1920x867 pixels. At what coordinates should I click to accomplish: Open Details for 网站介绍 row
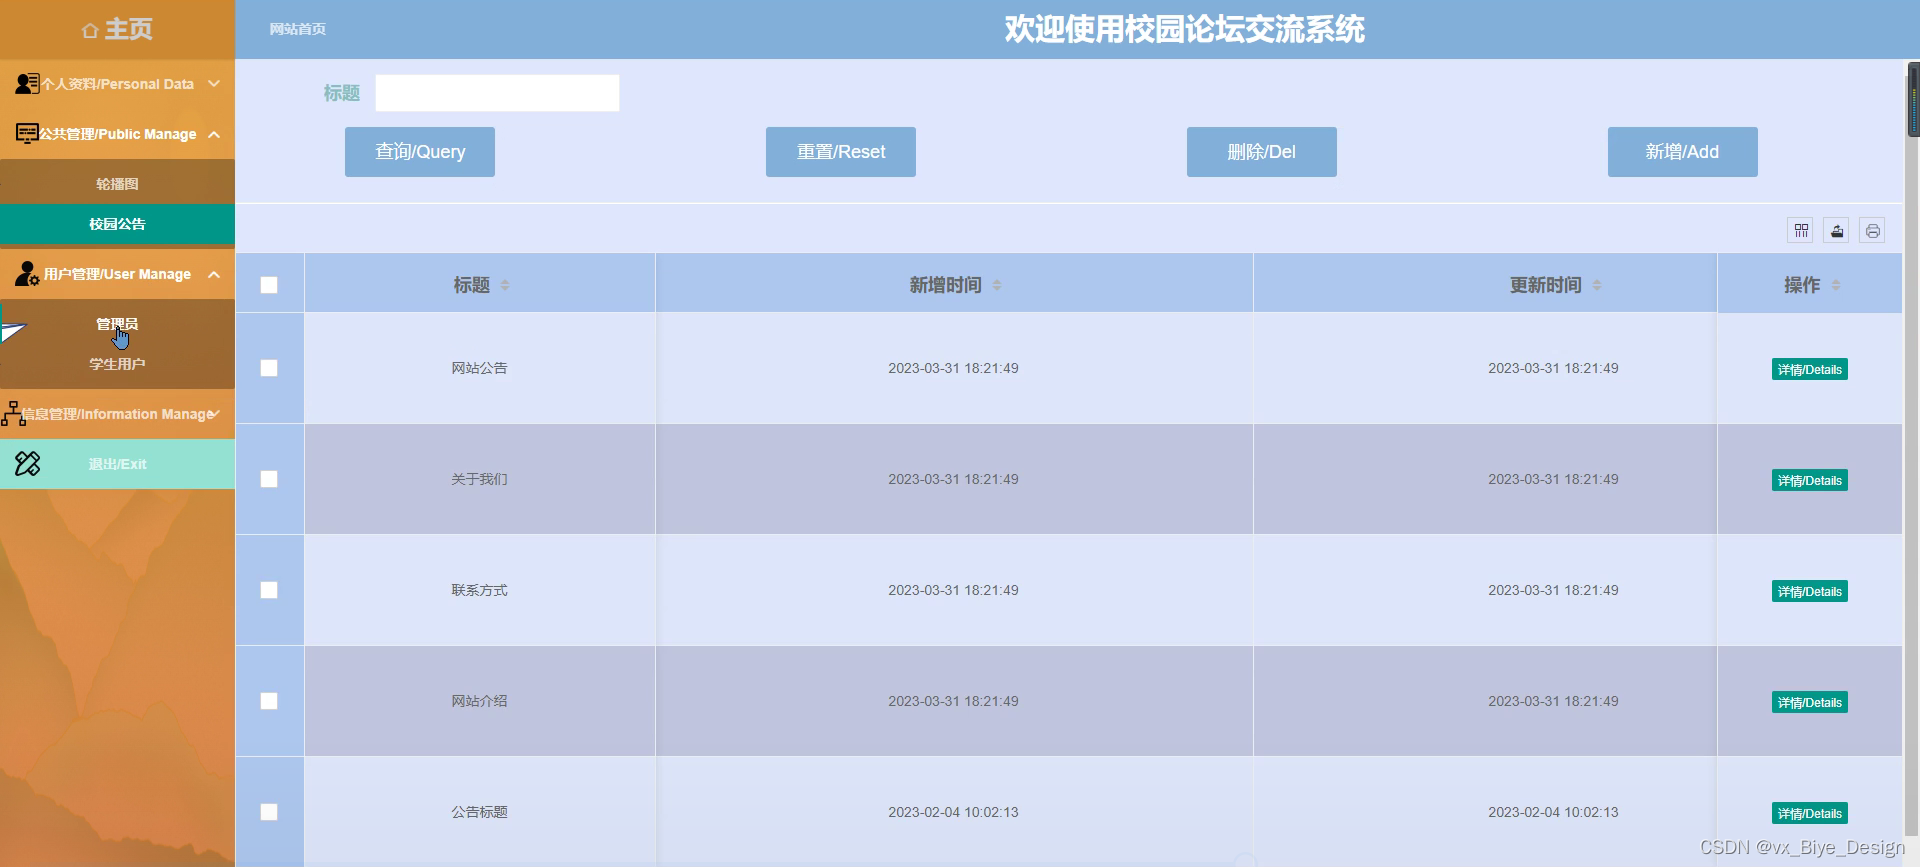click(1810, 702)
